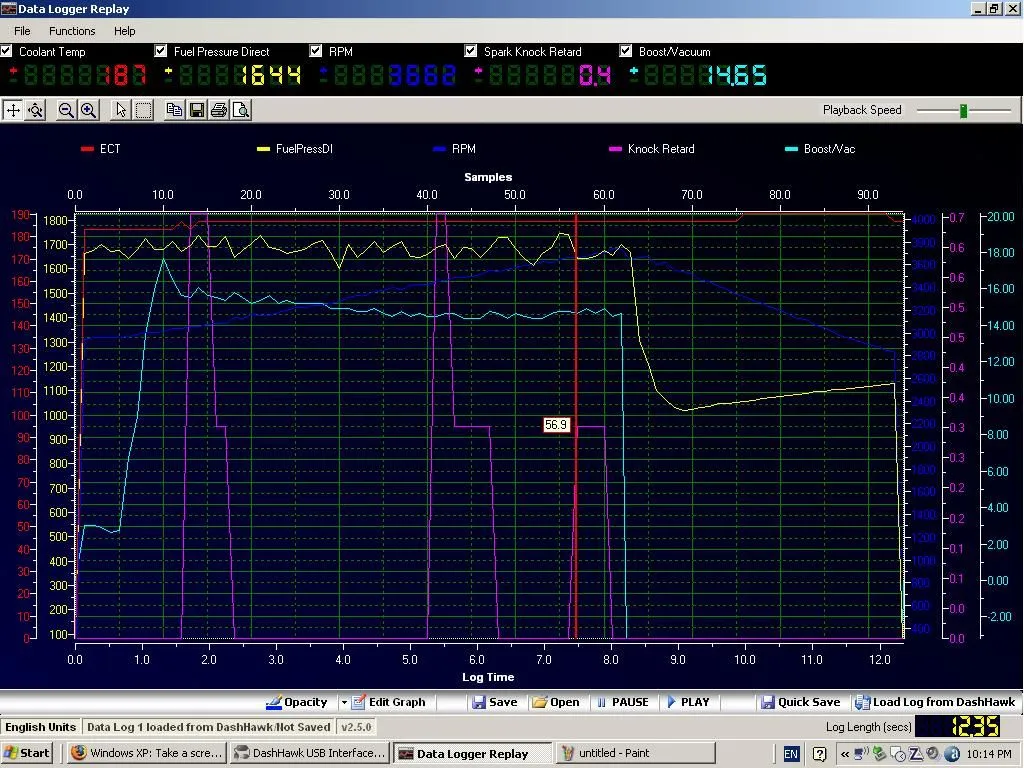Uncheck the Coolant Temp checkbox
Screen dimensions: 1024x768
point(7,51)
